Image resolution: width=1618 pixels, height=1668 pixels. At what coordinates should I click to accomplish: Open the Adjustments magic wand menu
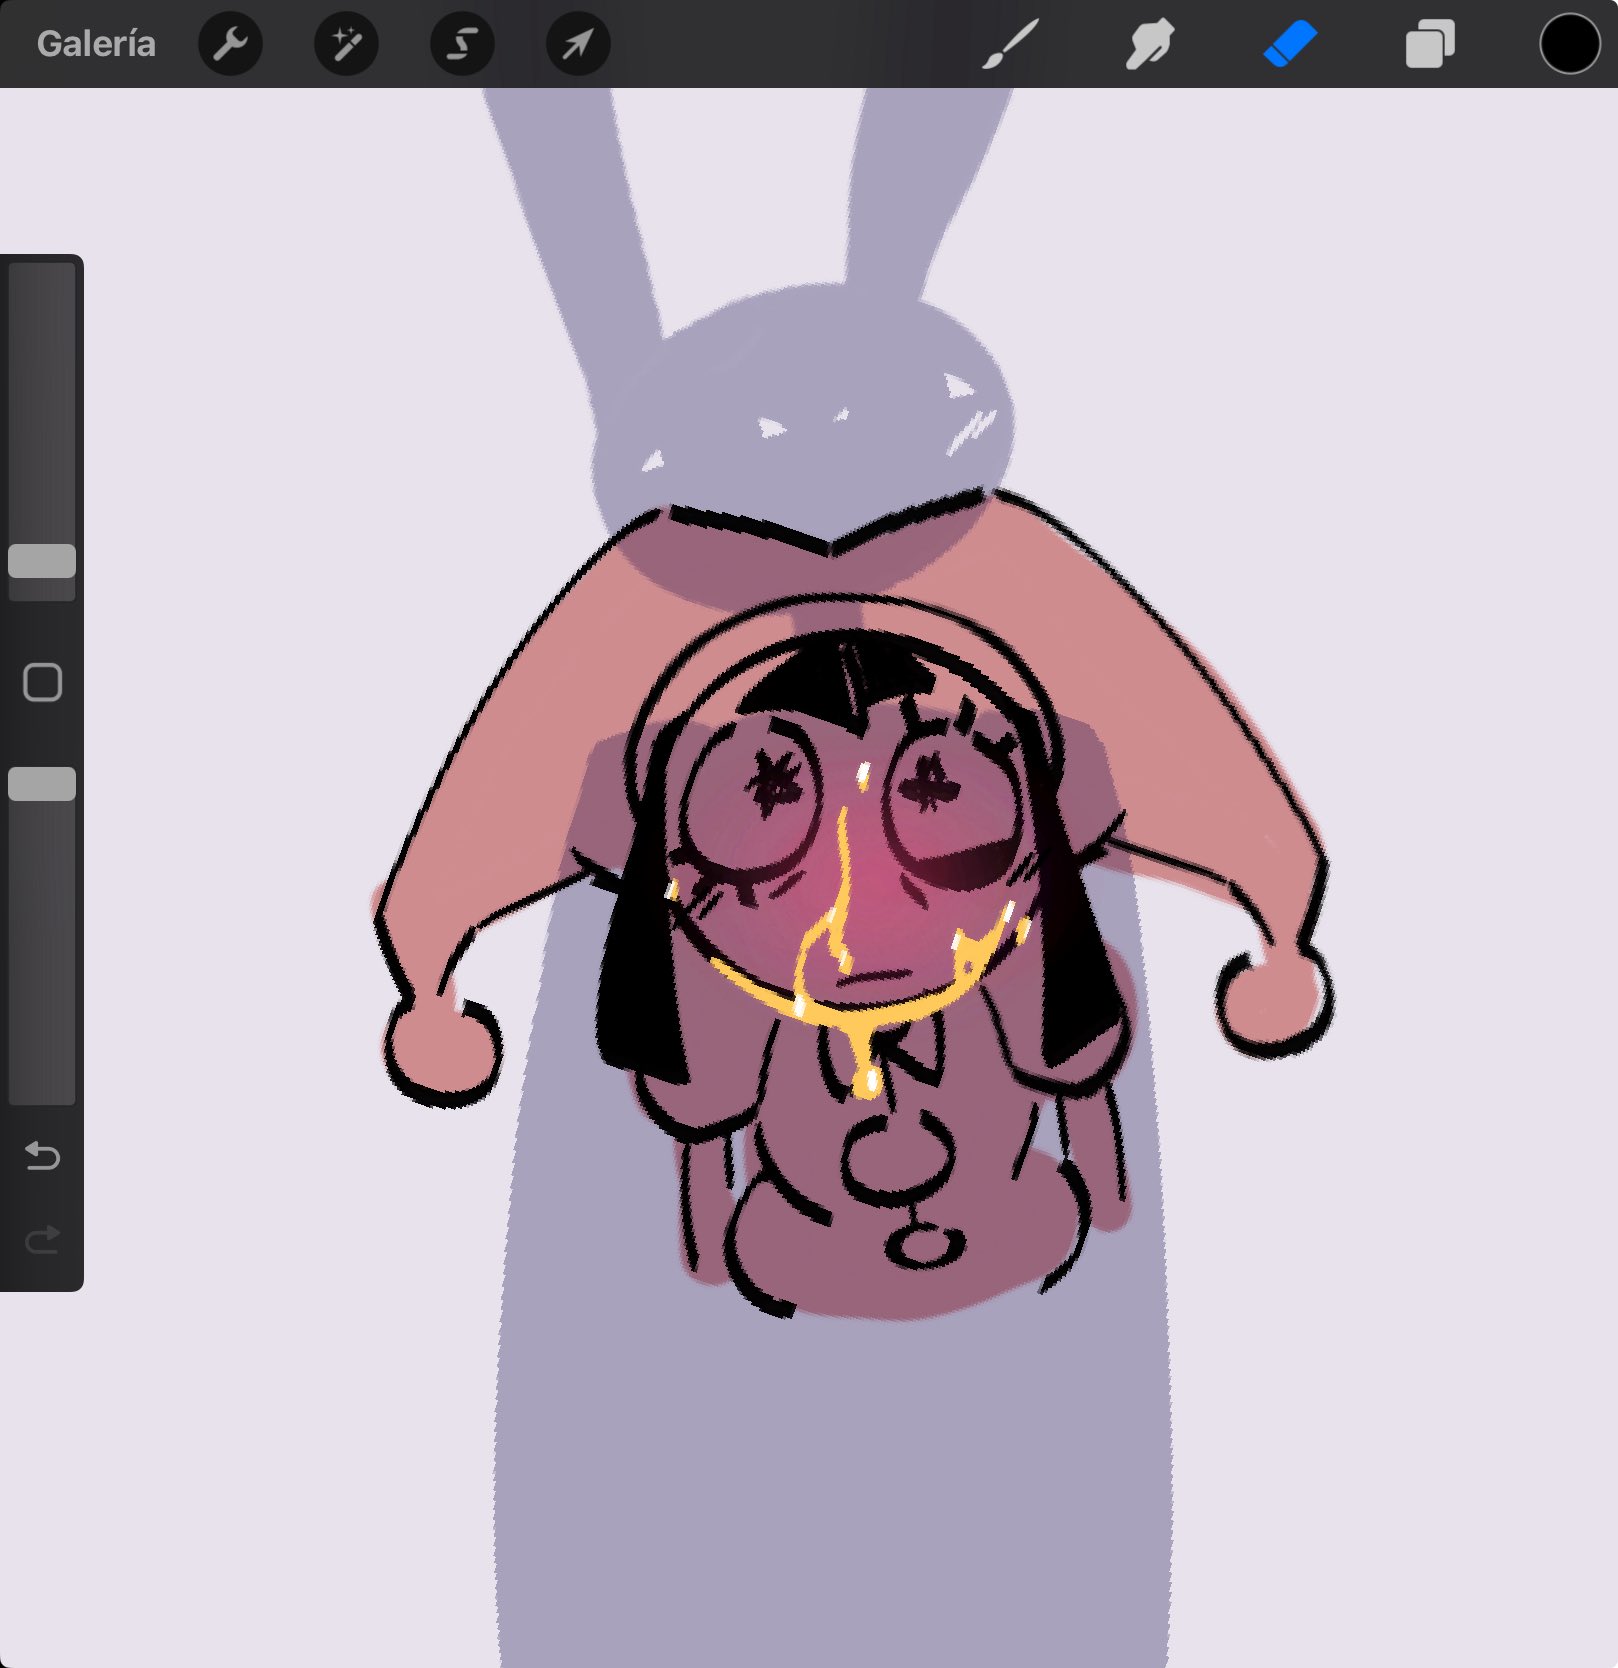click(346, 44)
